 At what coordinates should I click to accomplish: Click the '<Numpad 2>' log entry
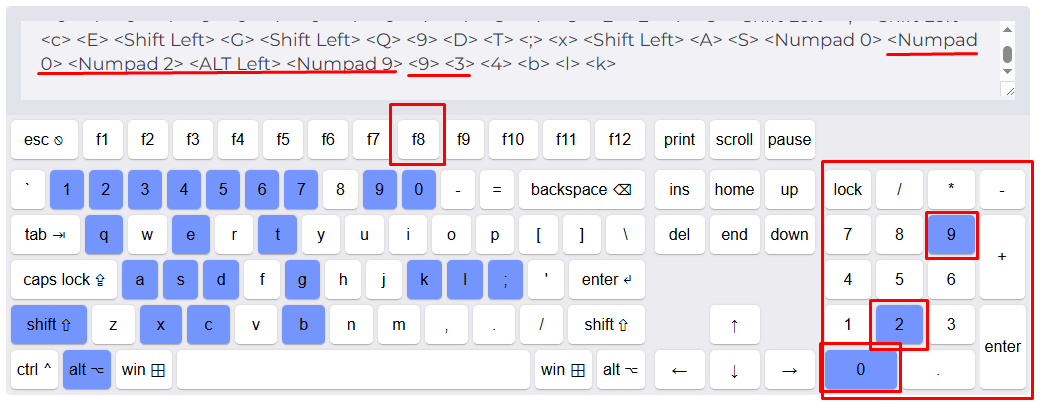pos(125,64)
